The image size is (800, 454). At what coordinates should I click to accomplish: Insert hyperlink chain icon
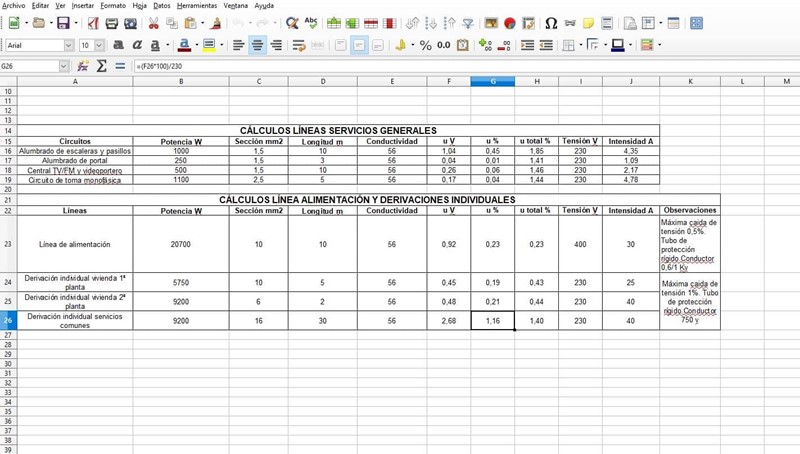pyautogui.click(x=570, y=23)
